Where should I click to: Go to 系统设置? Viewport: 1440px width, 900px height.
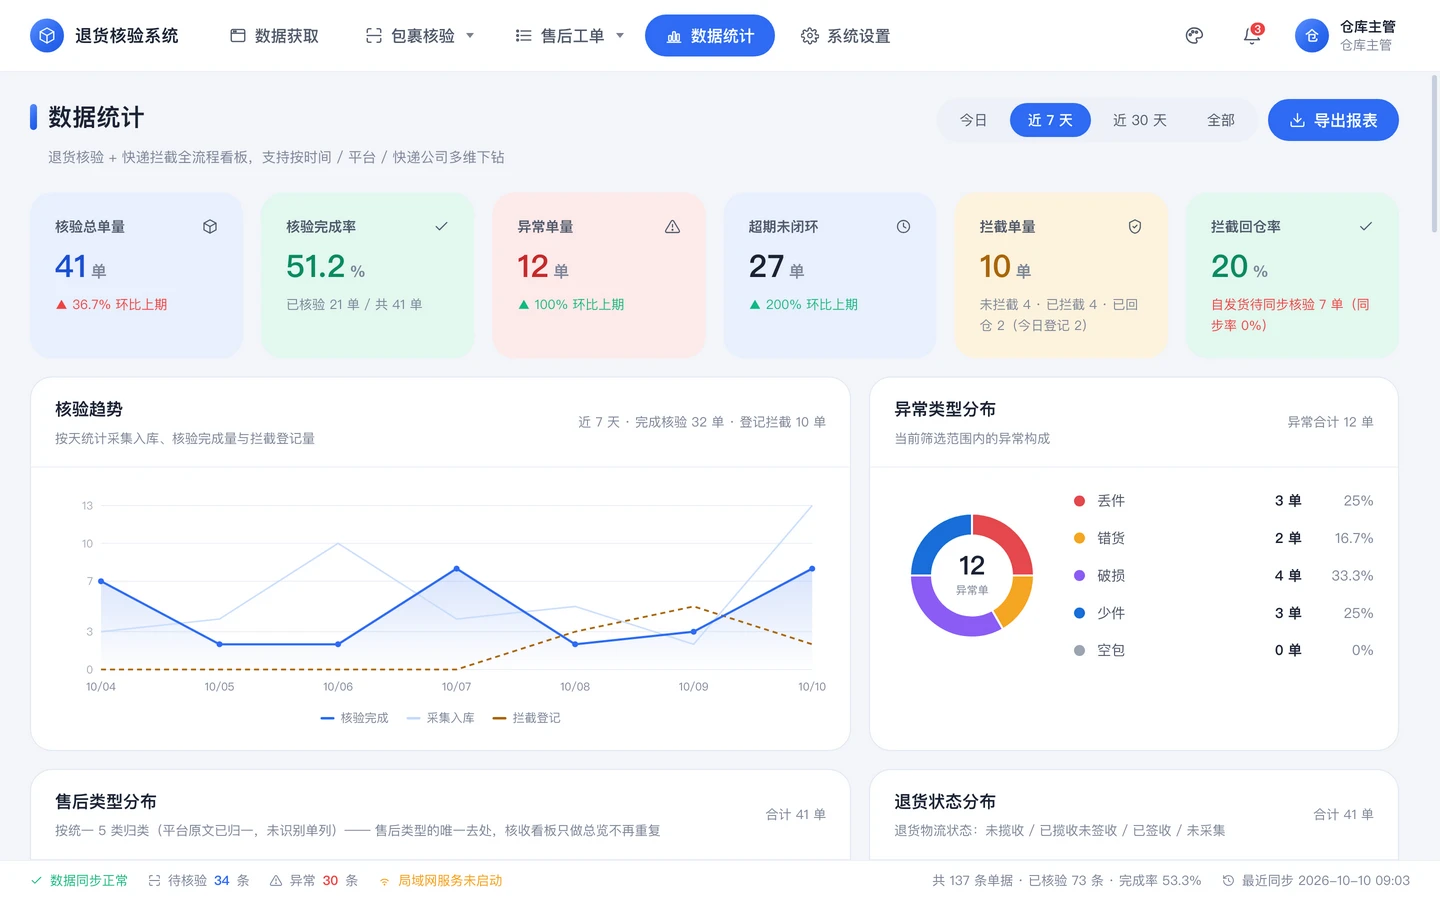point(845,36)
